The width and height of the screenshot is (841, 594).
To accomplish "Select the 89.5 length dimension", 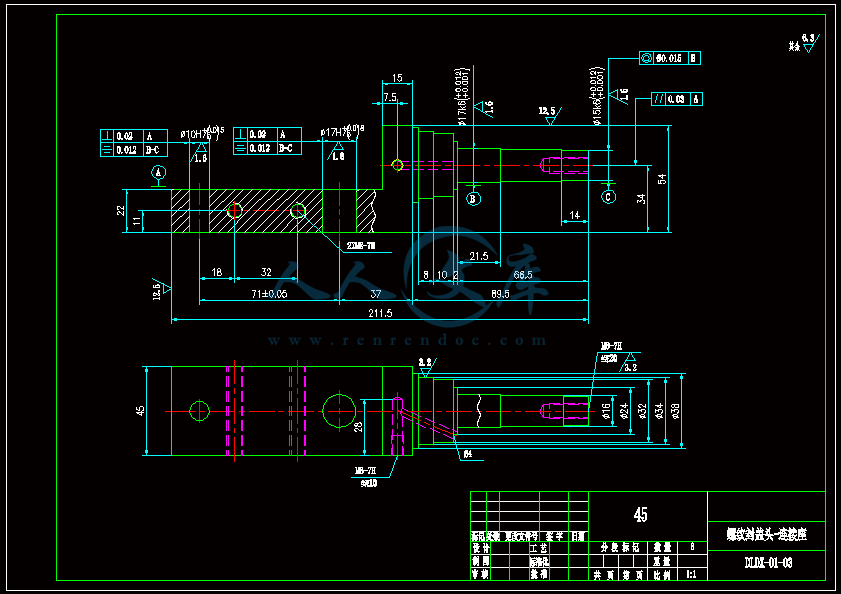I will point(500,294).
